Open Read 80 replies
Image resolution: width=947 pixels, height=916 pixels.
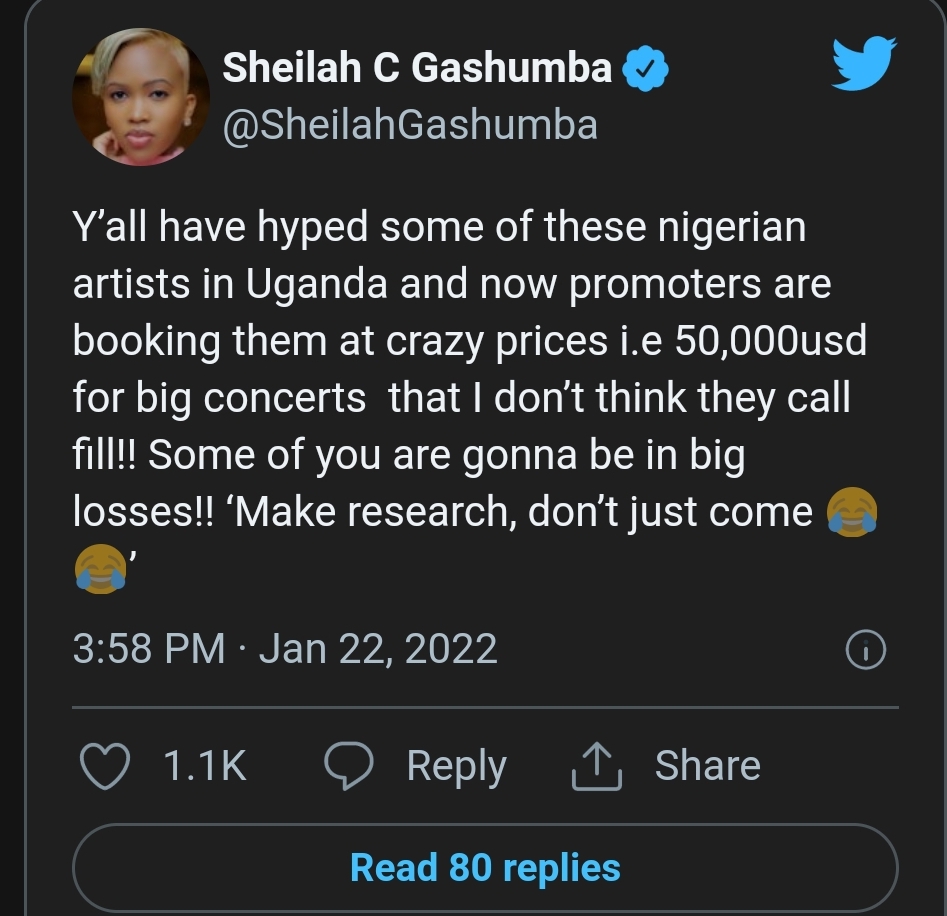pos(485,867)
